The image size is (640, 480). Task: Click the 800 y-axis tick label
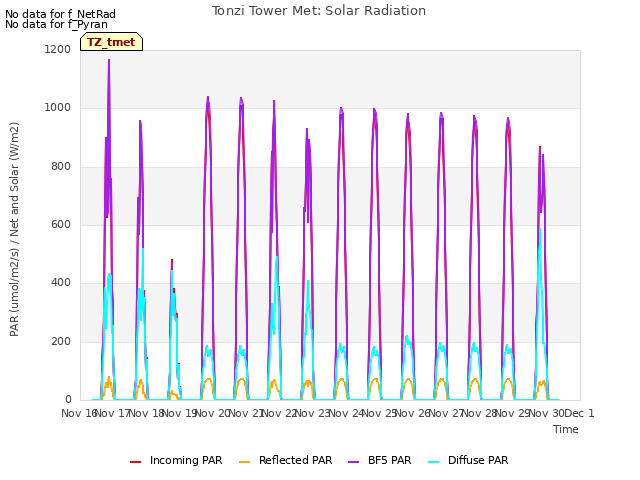coord(61,167)
